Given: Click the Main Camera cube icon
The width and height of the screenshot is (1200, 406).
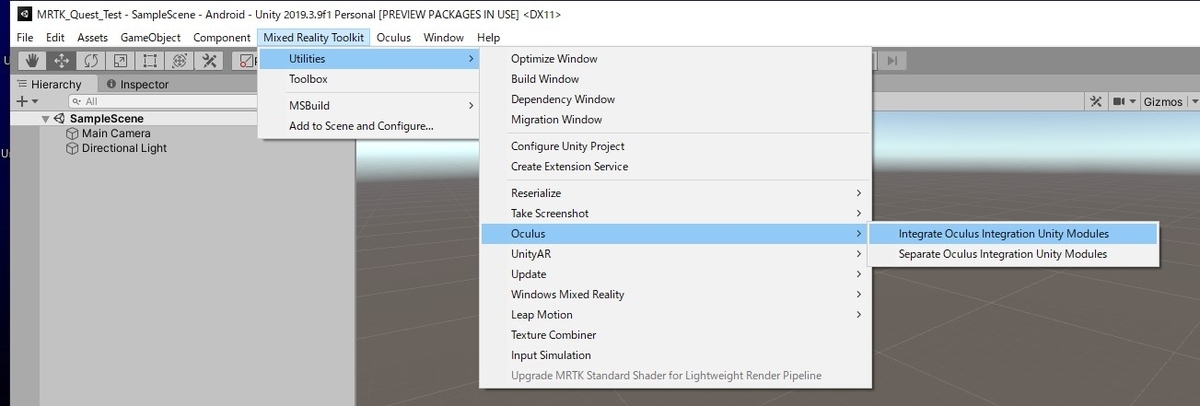Looking at the screenshot, I should tap(72, 133).
